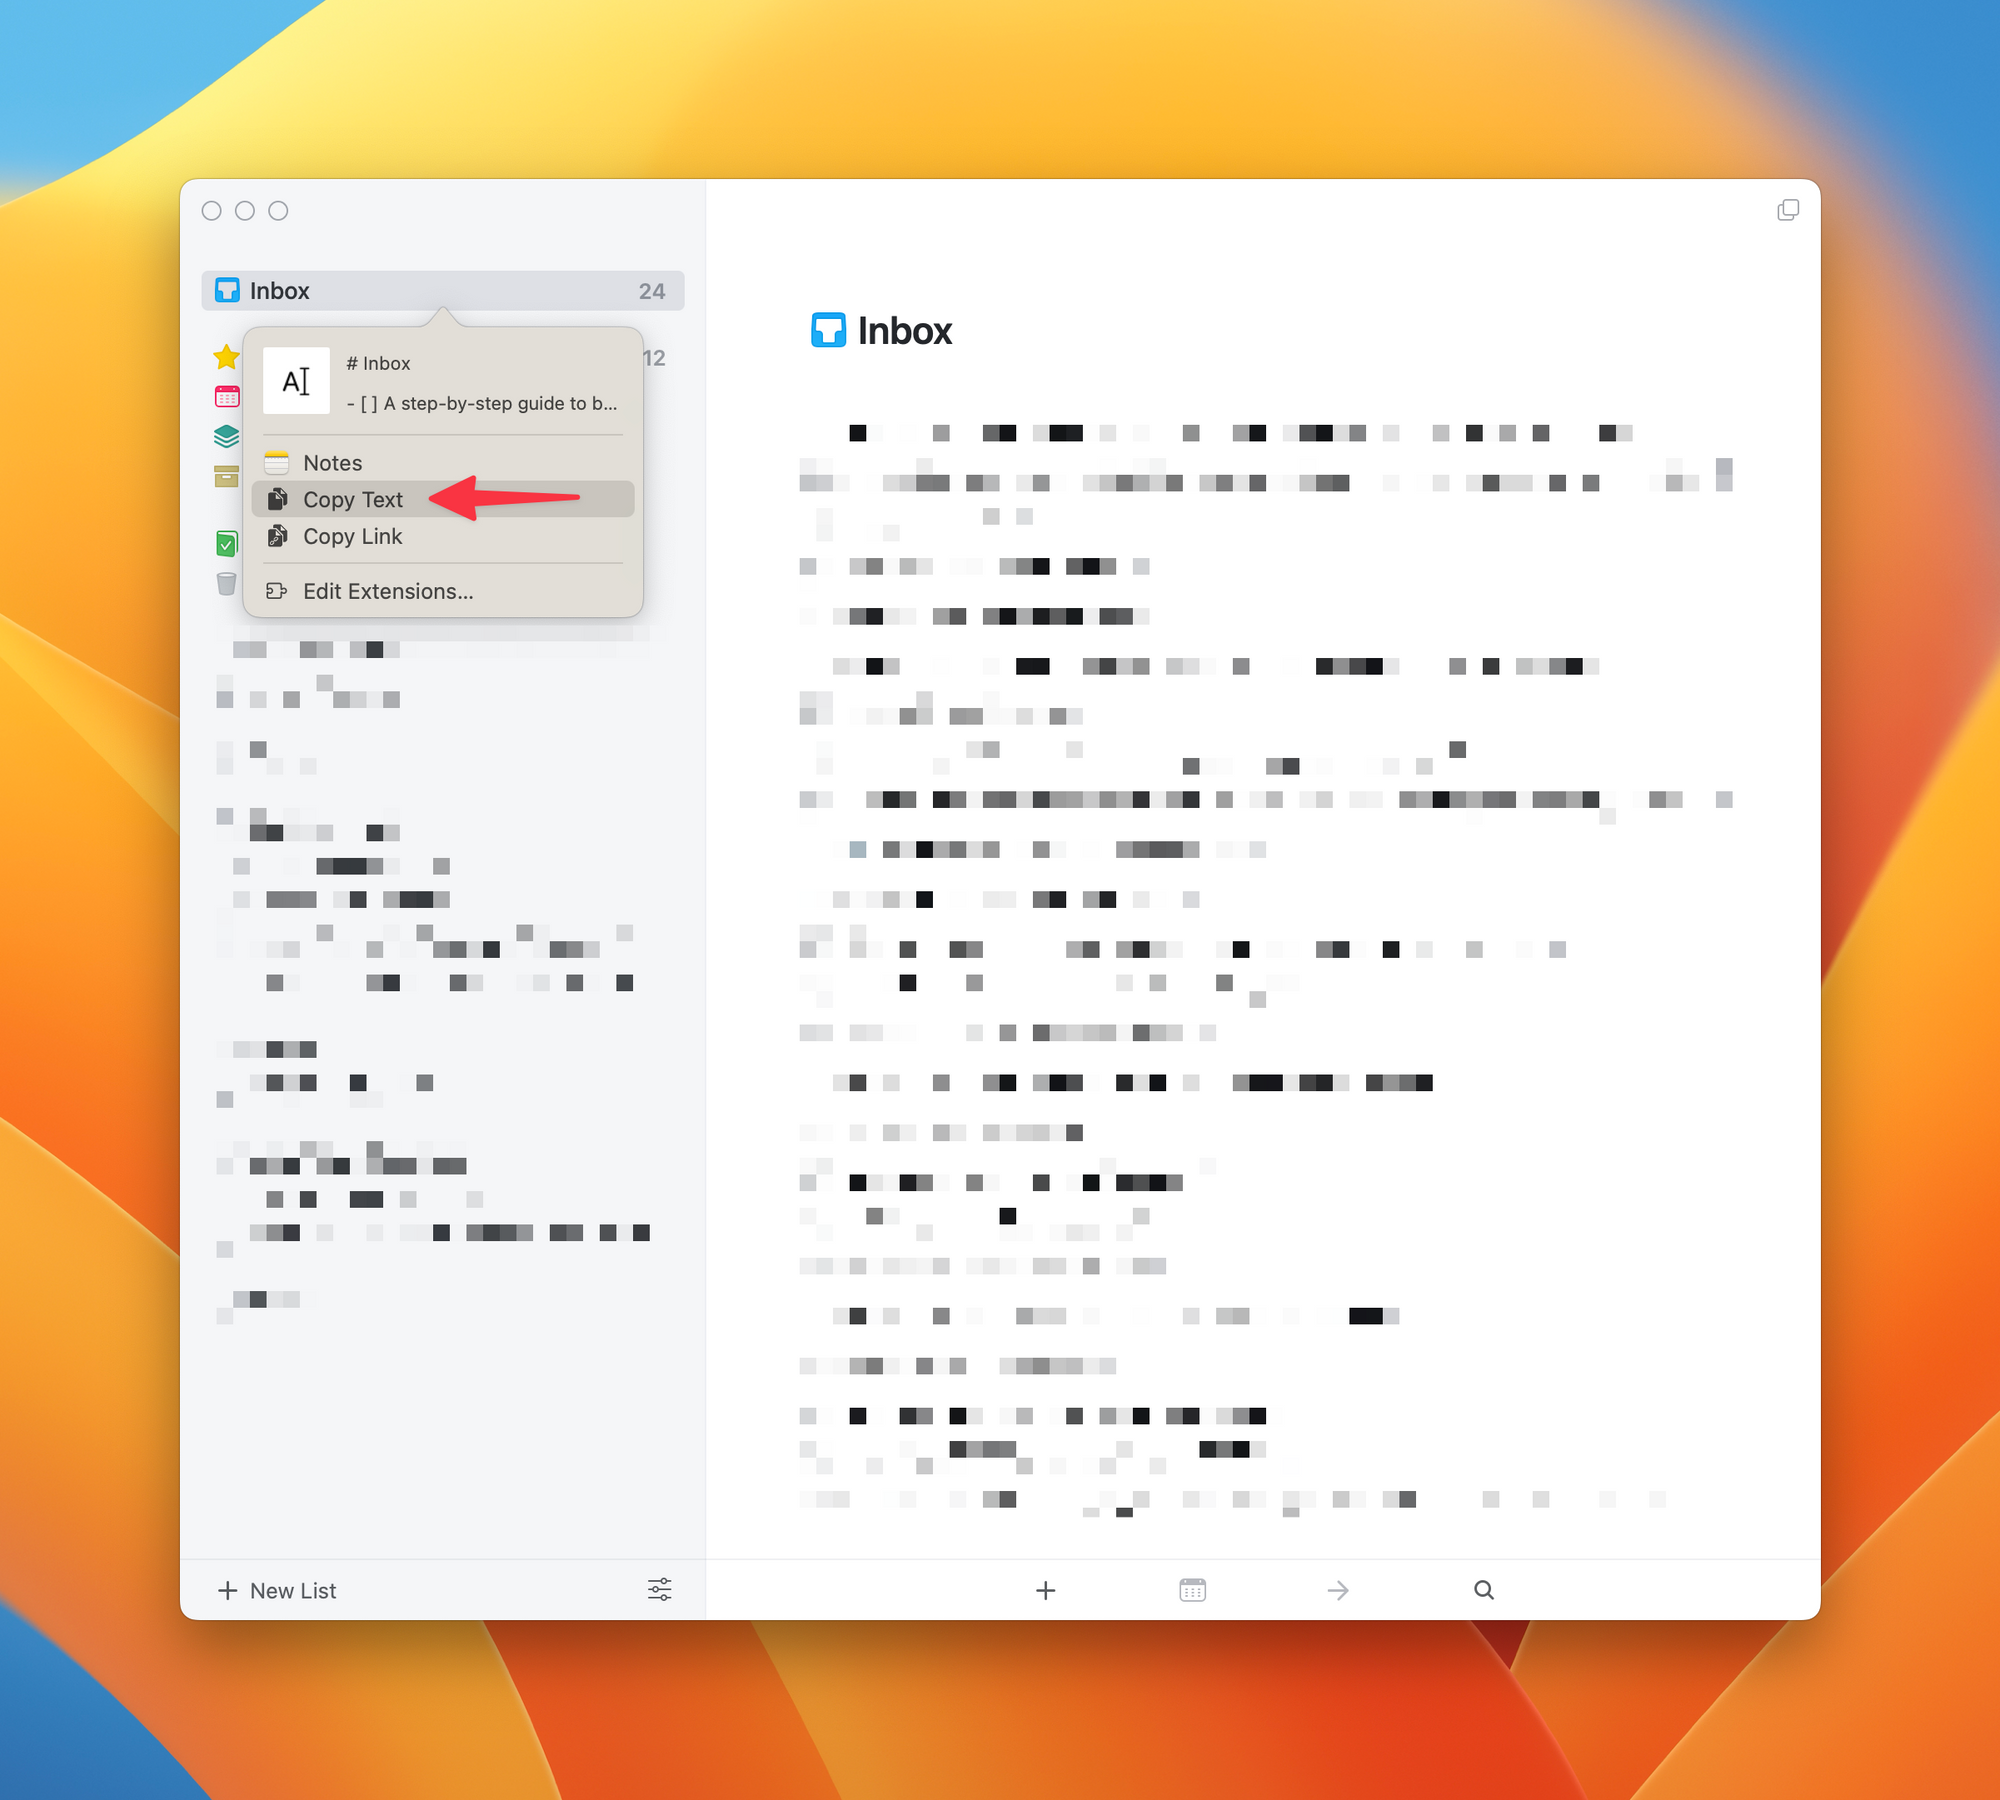The height and width of the screenshot is (1800, 2000).
Task: Click the calendar icon in bottom toolbar
Action: (1192, 1590)
